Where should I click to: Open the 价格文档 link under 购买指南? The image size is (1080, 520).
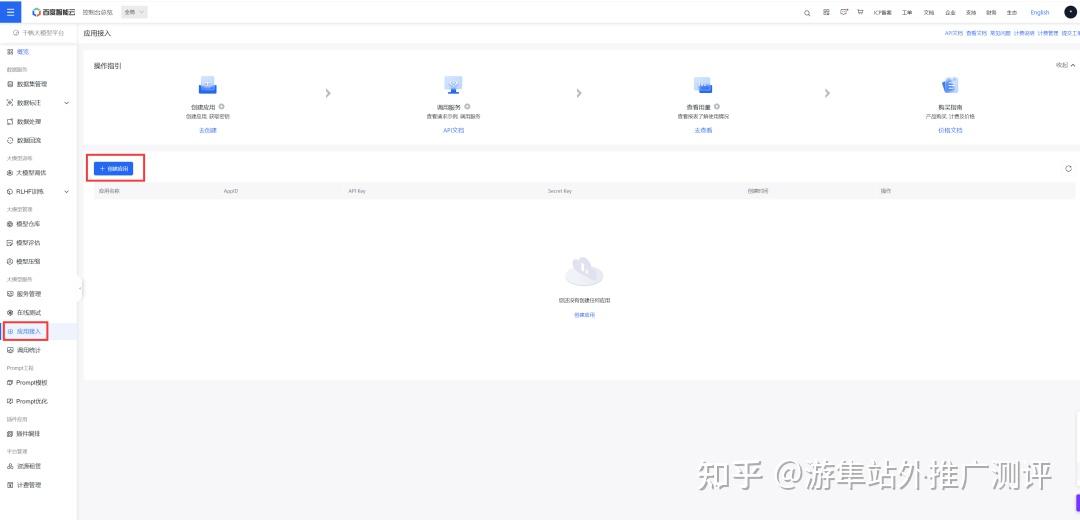(950, 130)
